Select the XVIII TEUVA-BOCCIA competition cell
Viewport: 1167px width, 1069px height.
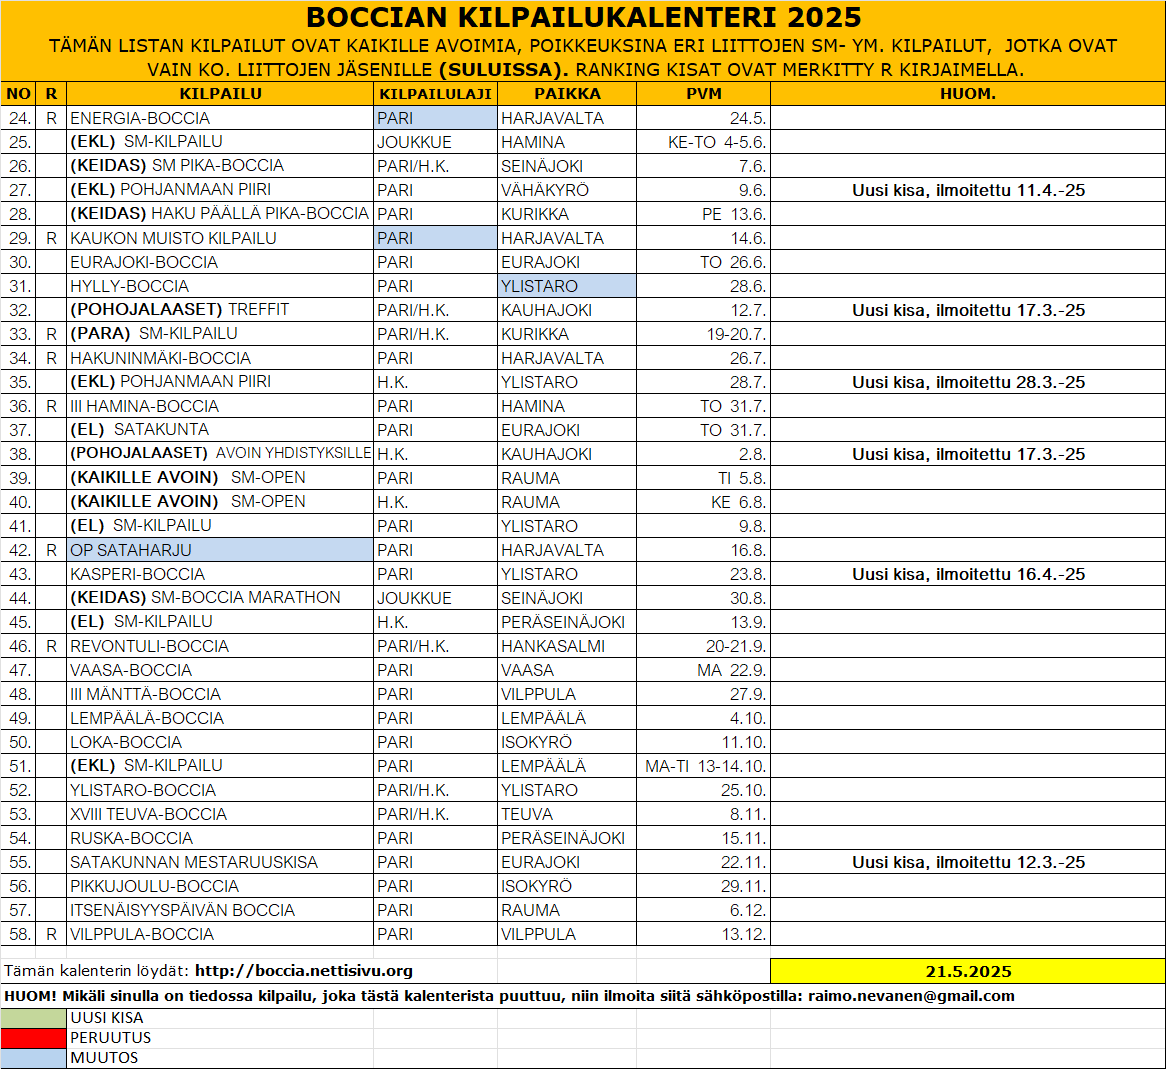coord(220,814)
